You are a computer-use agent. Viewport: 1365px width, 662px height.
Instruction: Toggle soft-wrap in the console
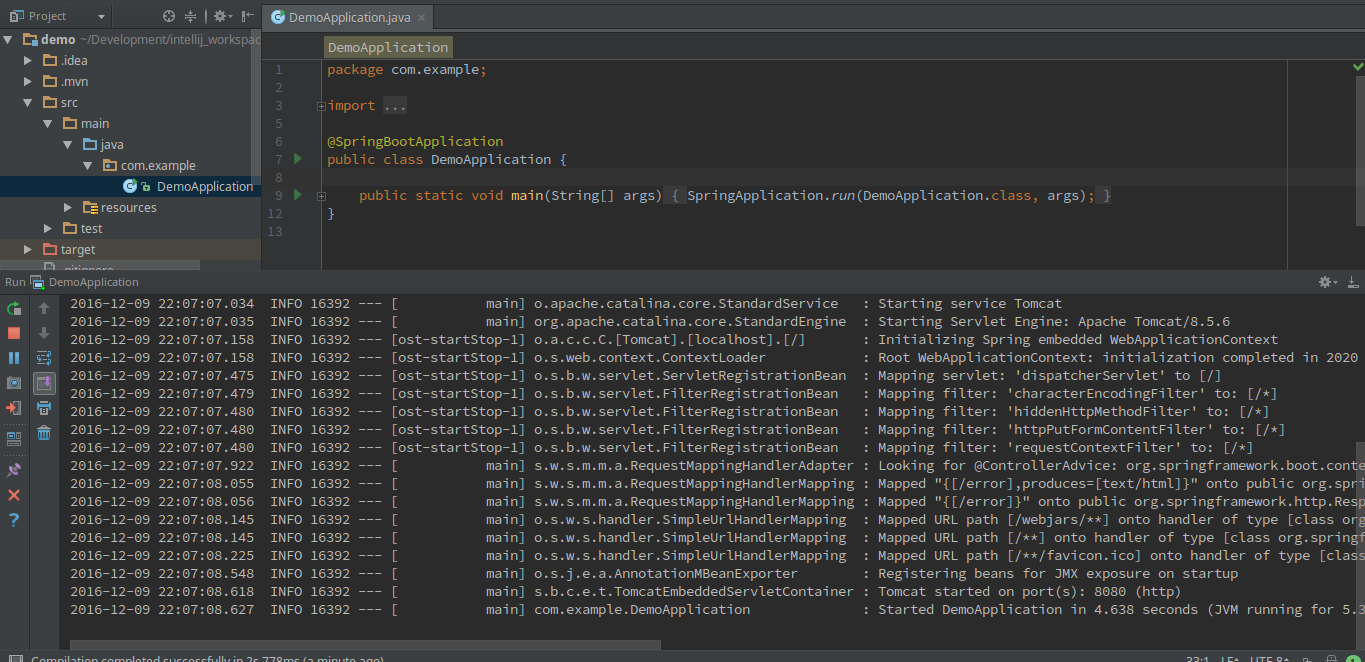coord(44,356)
